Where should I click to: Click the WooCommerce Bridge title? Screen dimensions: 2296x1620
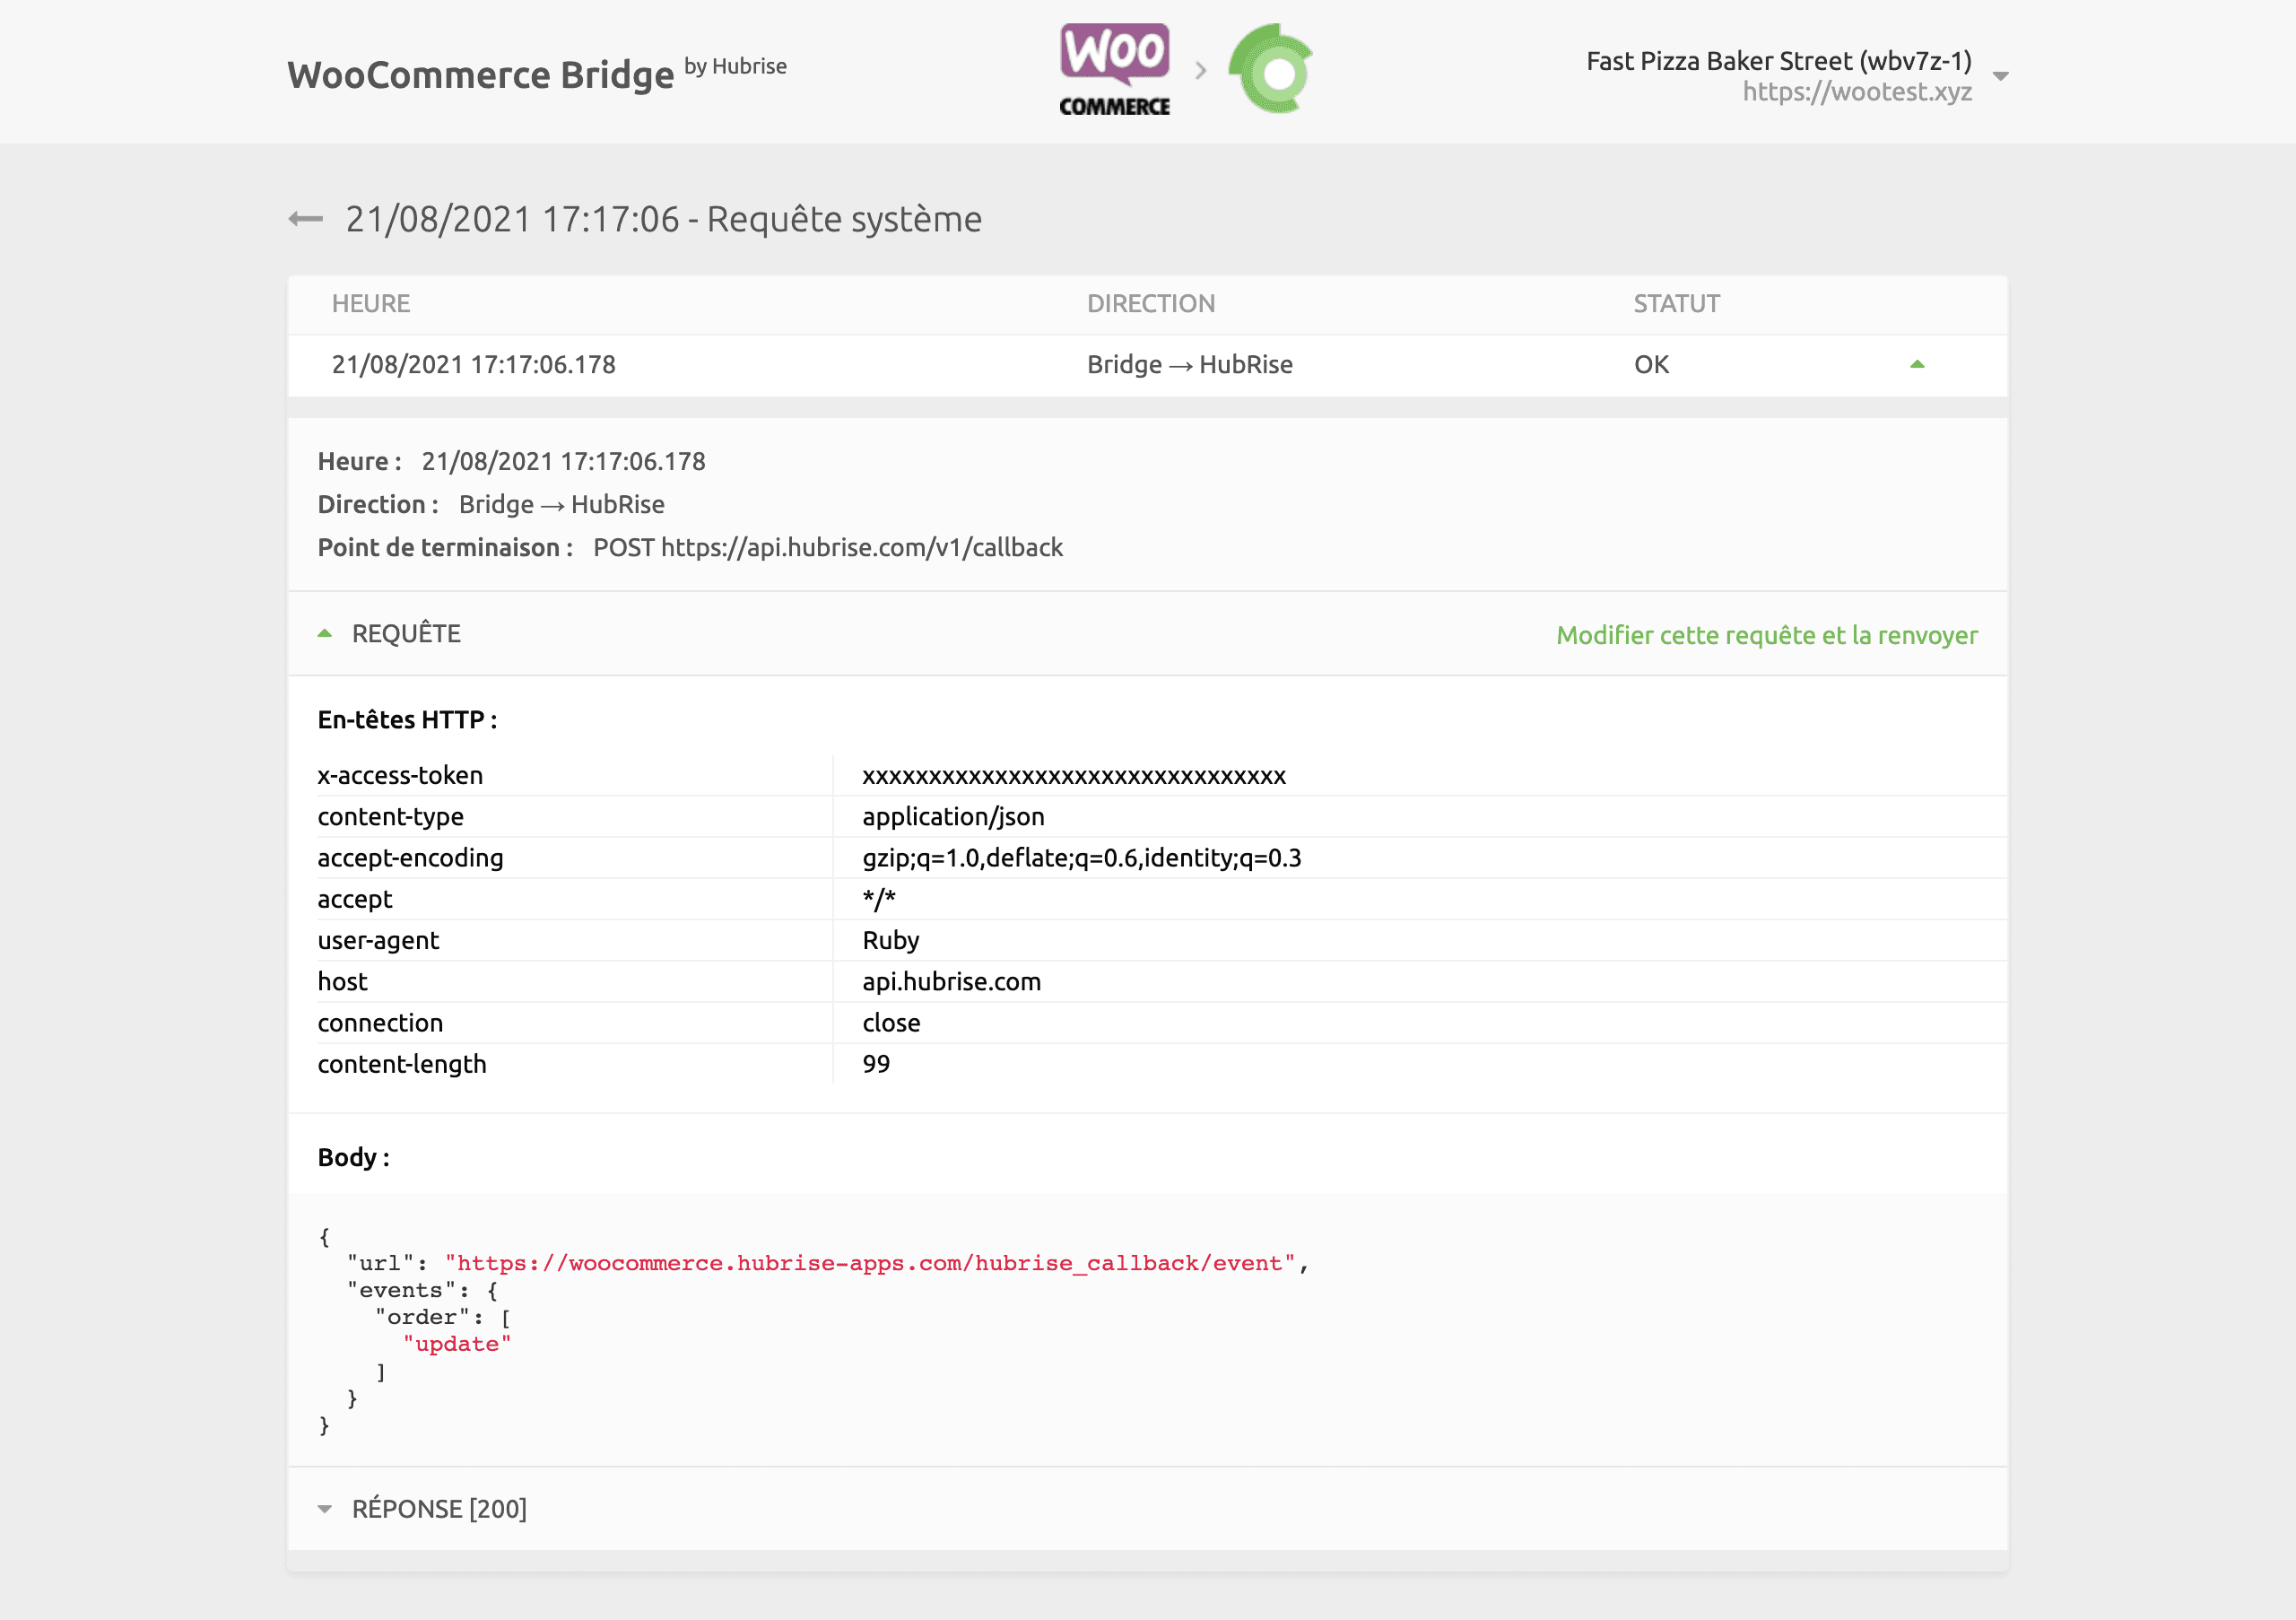[x=480, y=72]
